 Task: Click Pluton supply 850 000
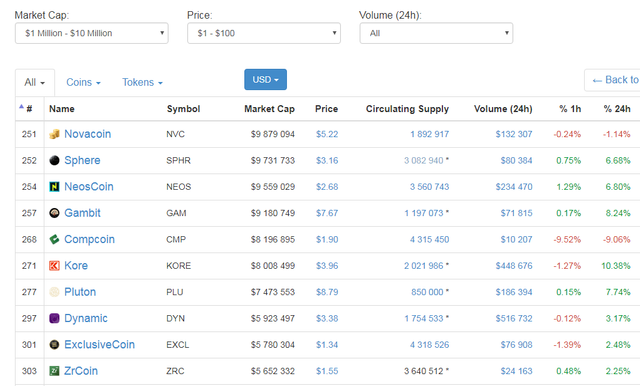click(x=427, y=292)
